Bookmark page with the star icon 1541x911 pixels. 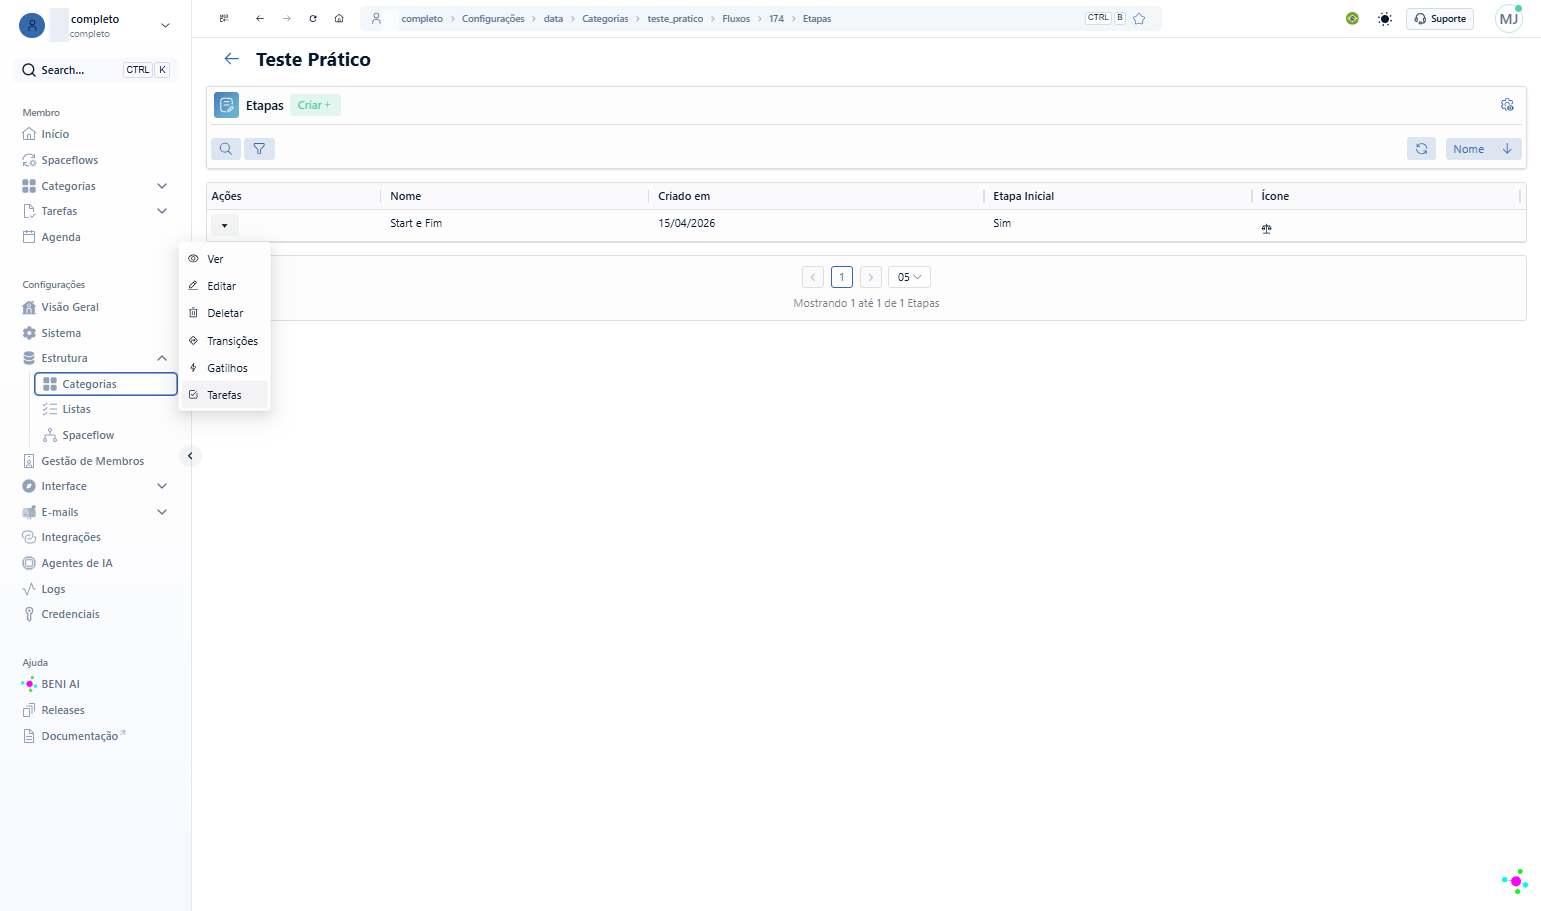1139,18
